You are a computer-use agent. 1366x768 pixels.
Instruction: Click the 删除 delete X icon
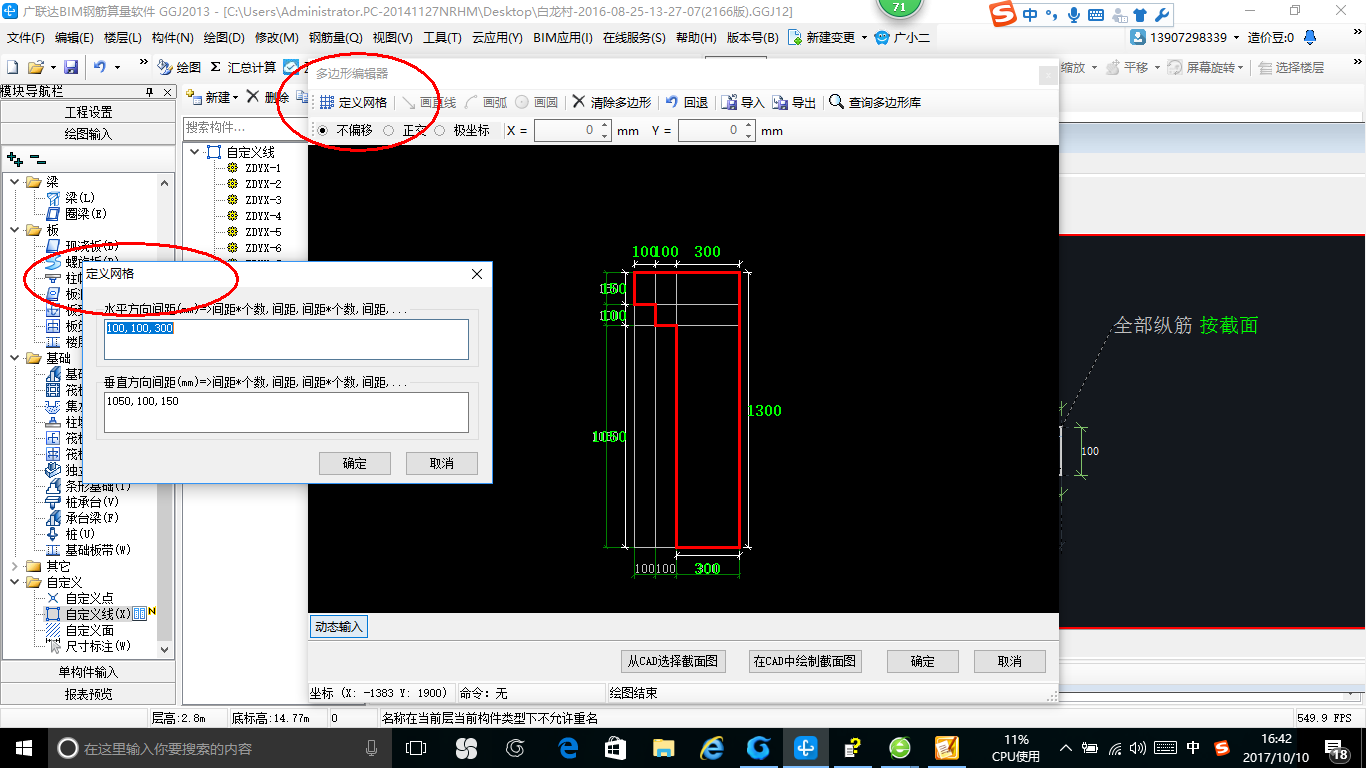(253, 97)
